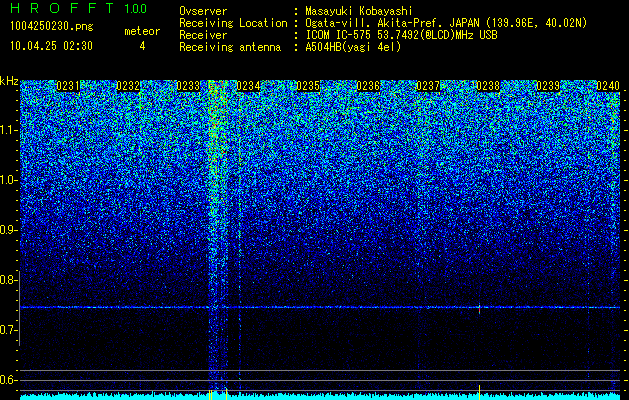The height and width of the screenshot is (400, 629).
Task: Click the 0234 time marker
Action: point(248,86)
